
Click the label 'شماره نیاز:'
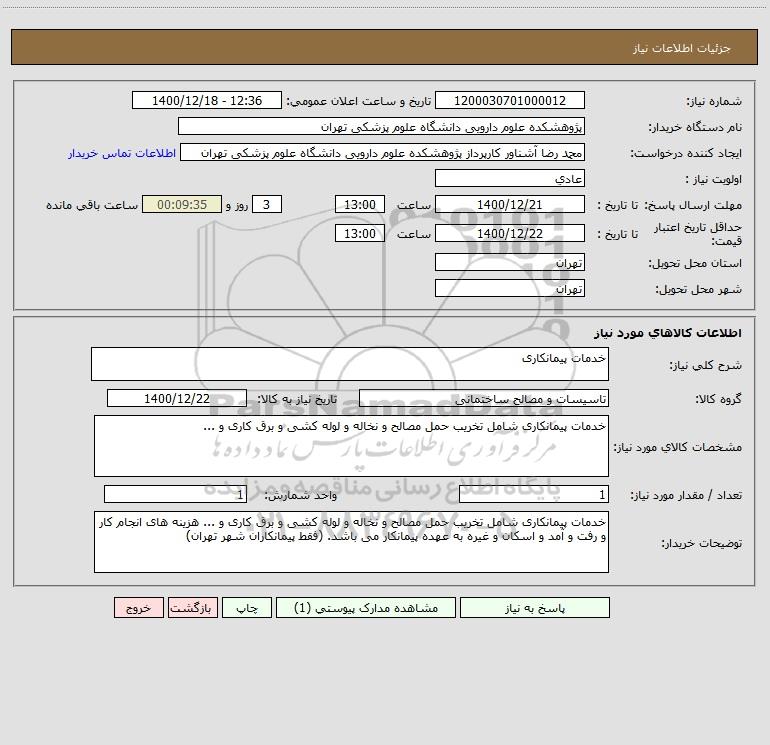click(x=714, y=101)
